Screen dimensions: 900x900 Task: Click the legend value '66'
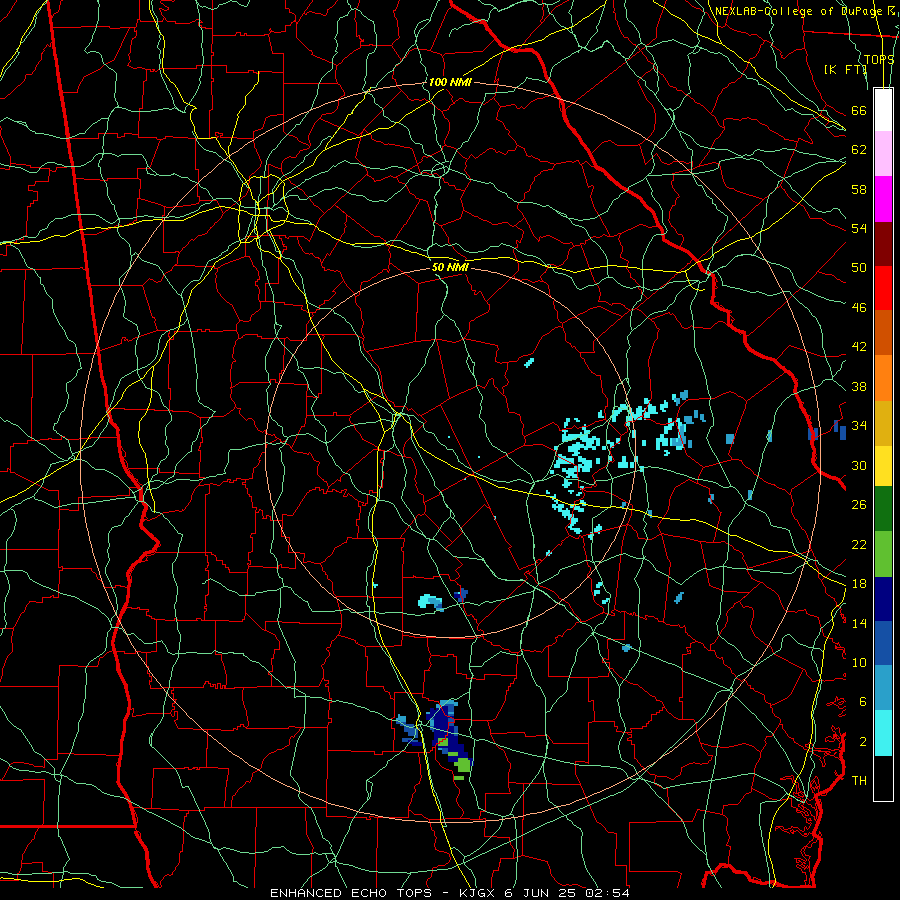(x=859, y=110)
